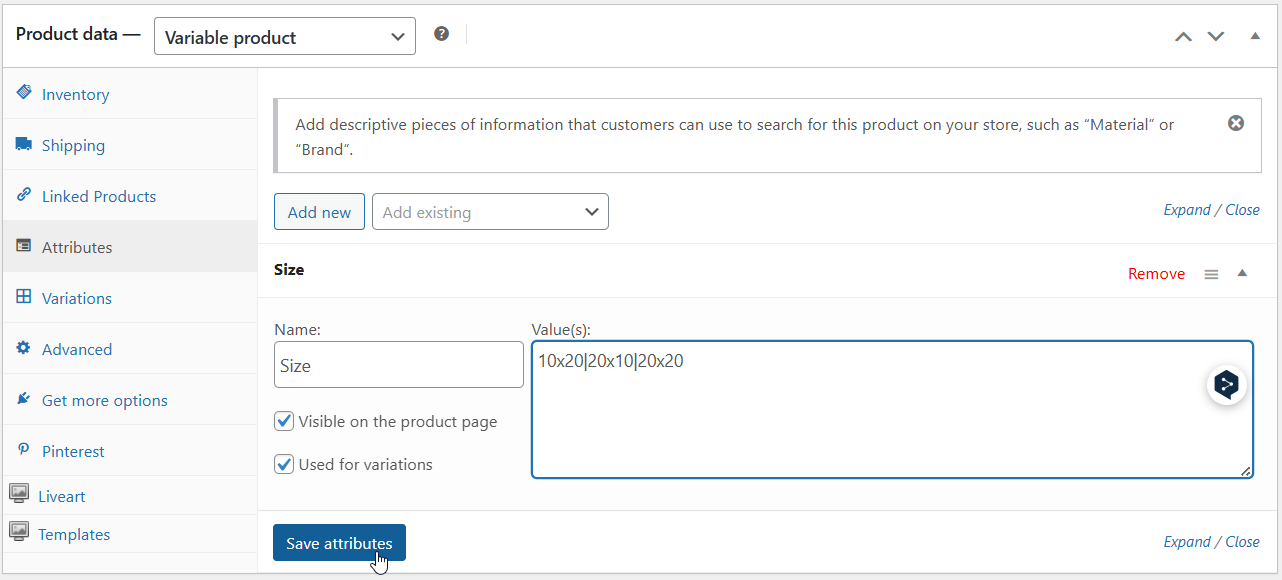Remove the Size attribute
Viewport: 1282px width, 580px height.
click(x=1156, y=274)
